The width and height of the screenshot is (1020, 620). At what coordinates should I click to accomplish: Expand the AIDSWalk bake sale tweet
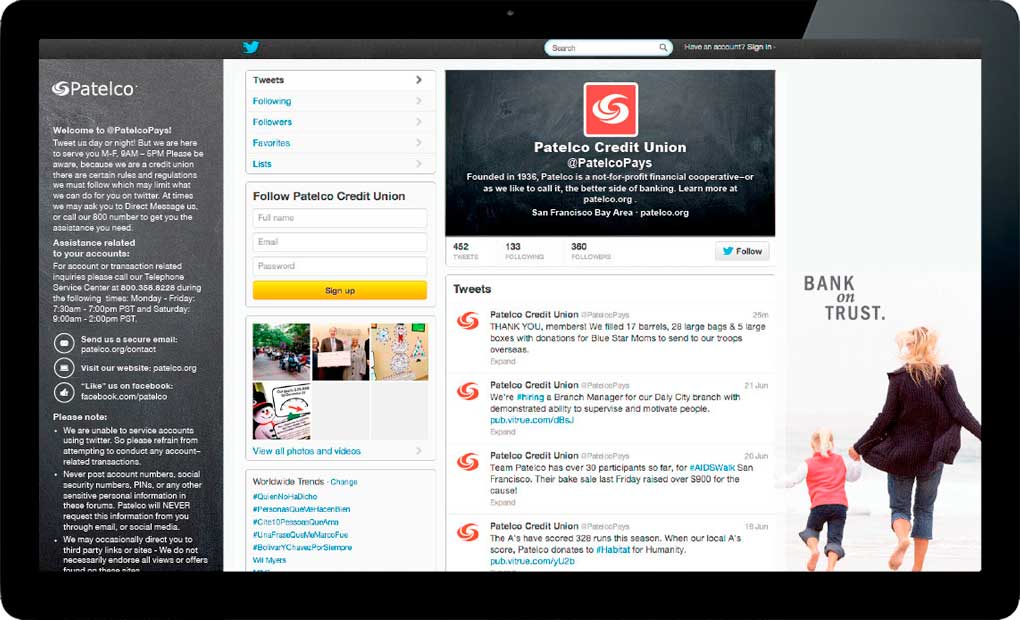[502, 502]
